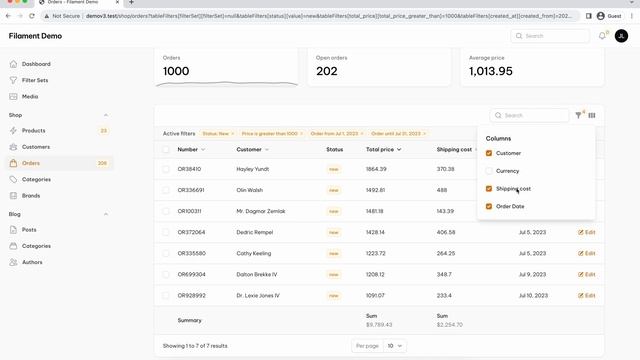Open Chrome three-dot menu

click(x=632, y=16)
